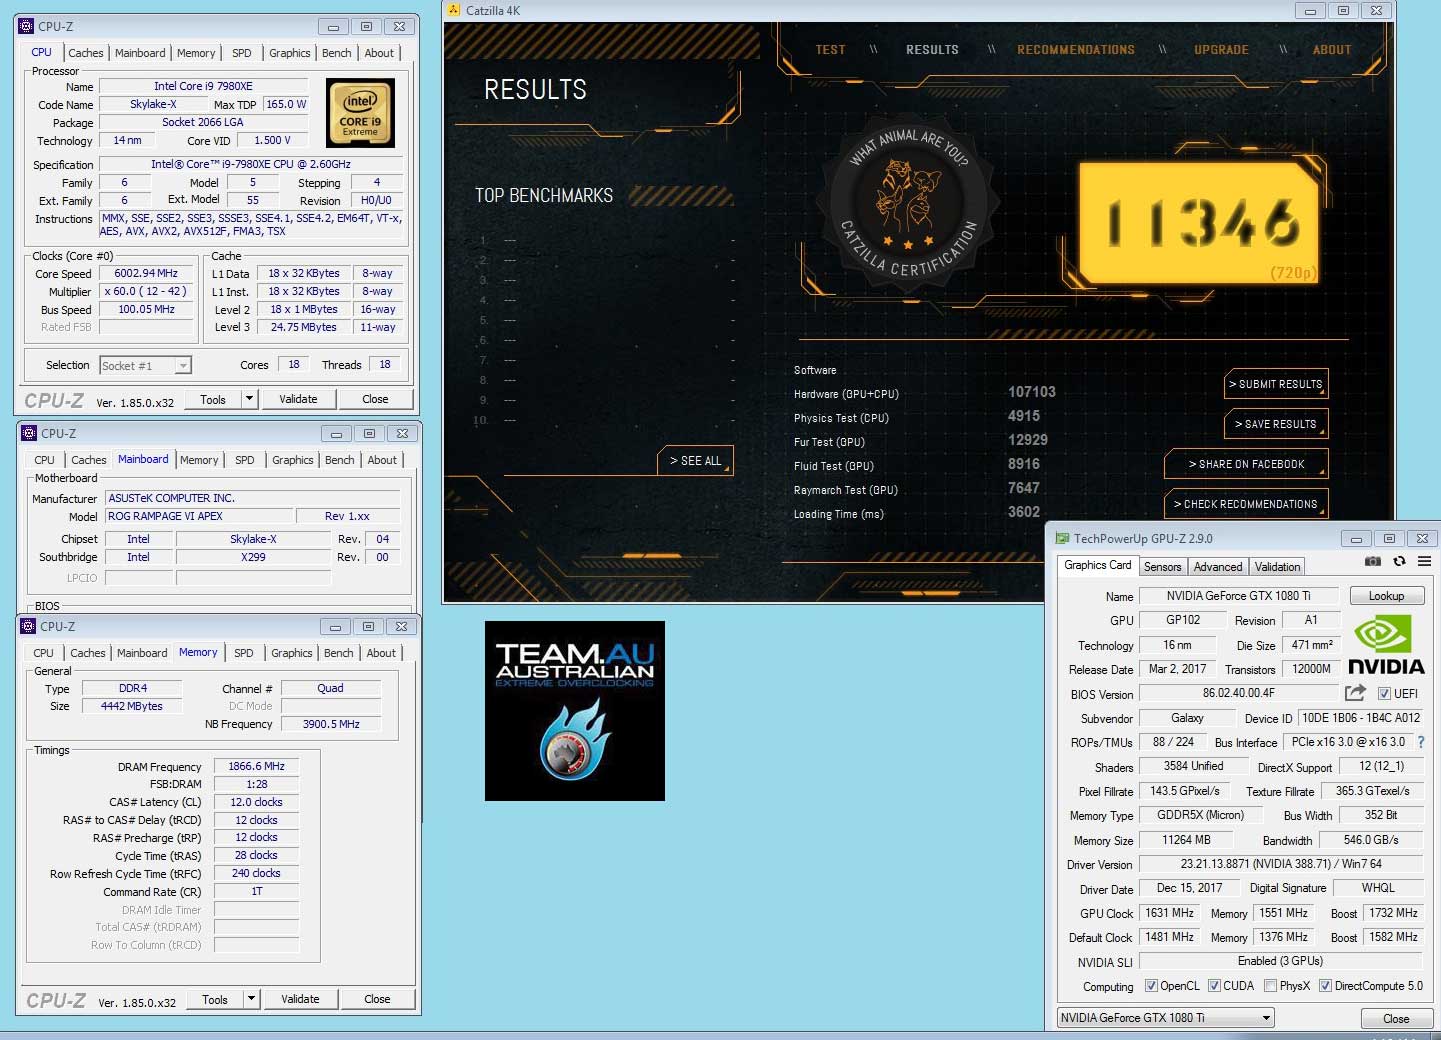Click the GPU Name field in GPU-Z
The width and height of the screenshot is (1441, 1040).
(1238, 596)
